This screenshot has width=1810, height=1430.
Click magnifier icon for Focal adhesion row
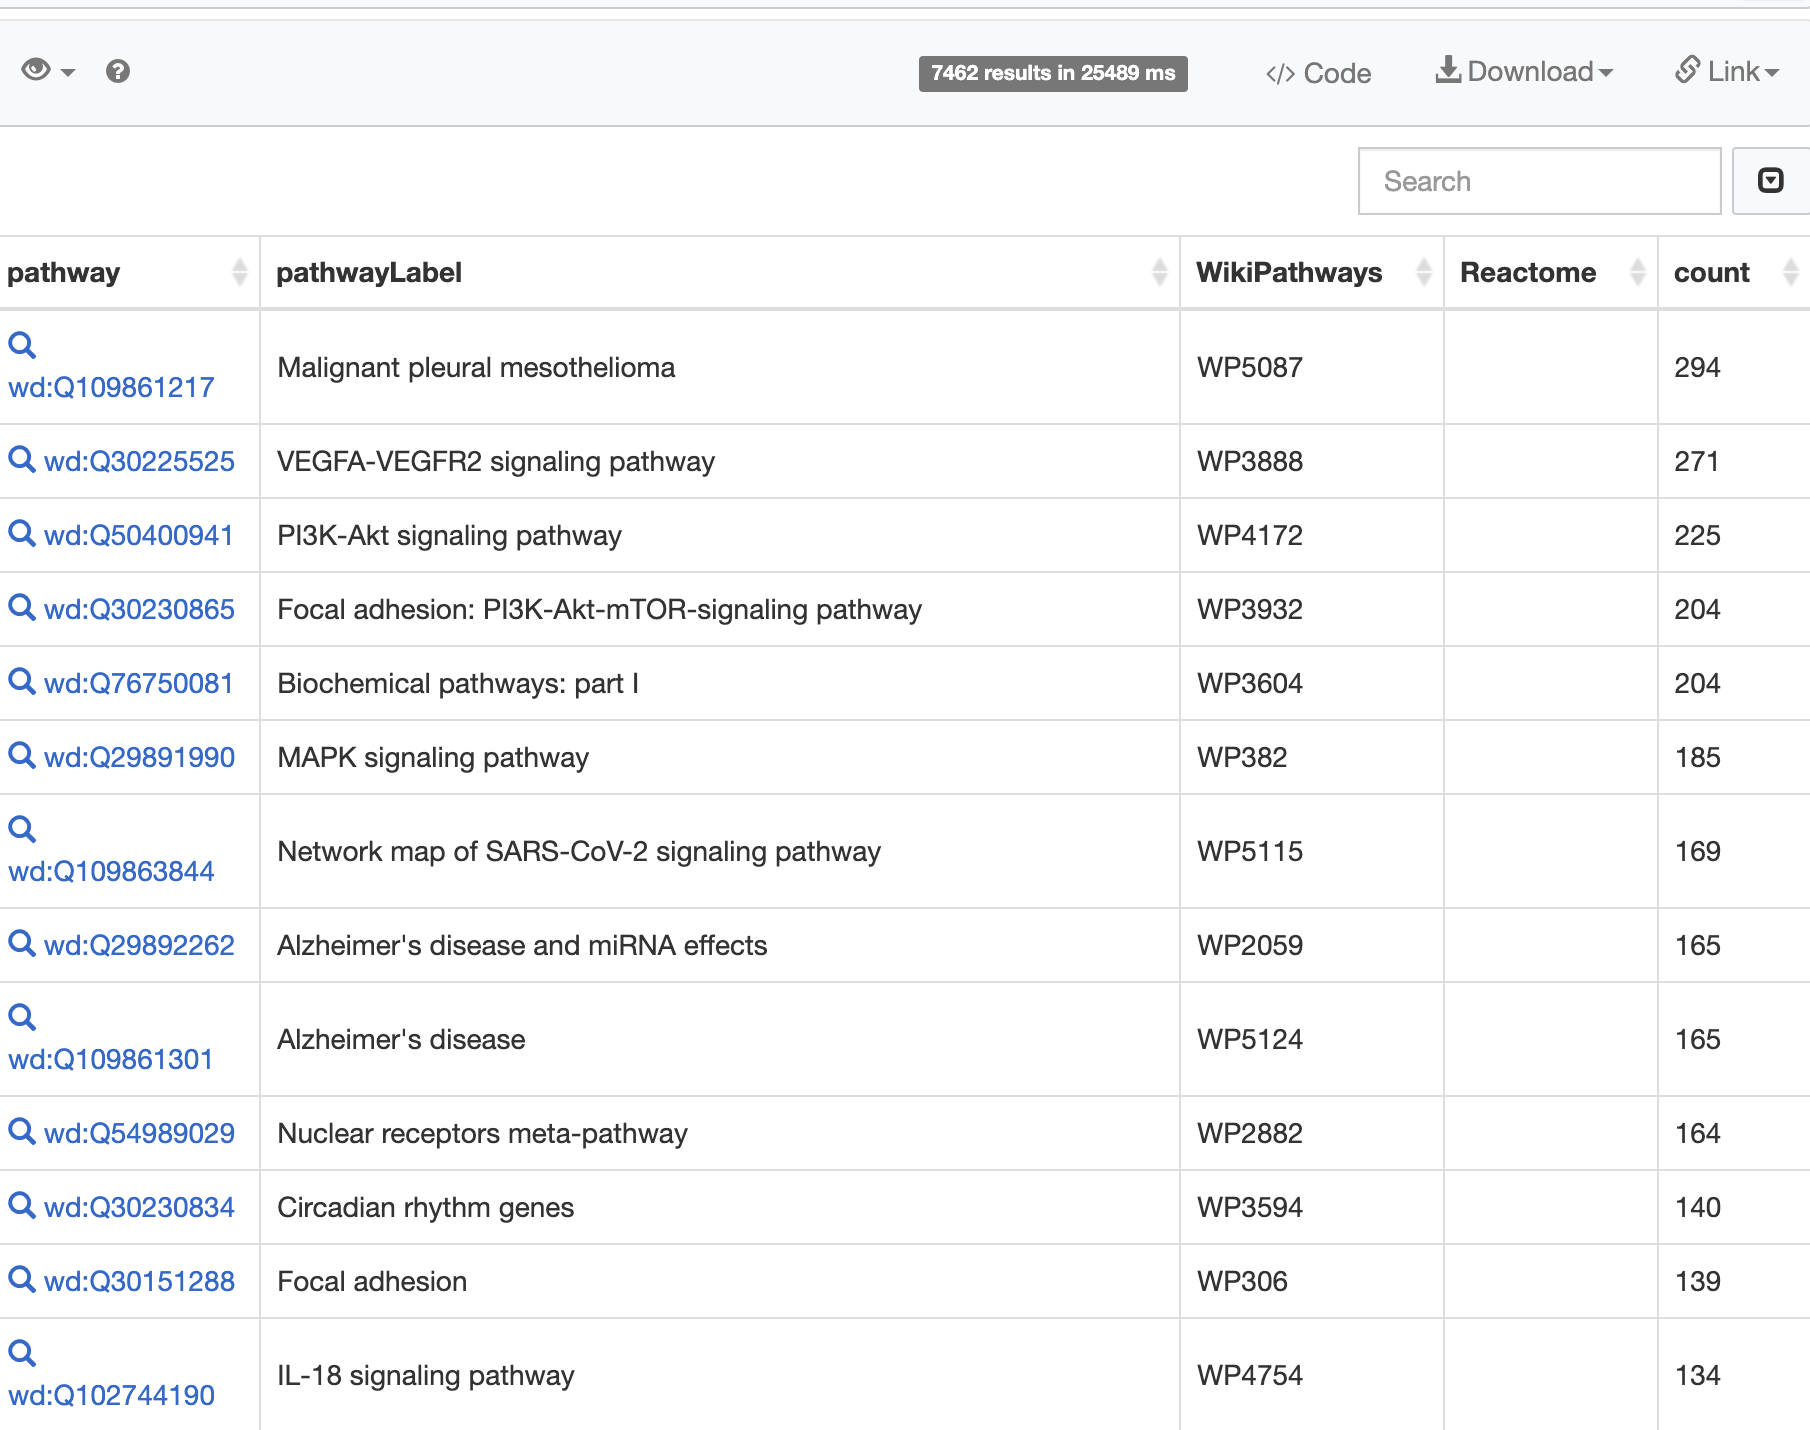click(x=22, y=1280)
